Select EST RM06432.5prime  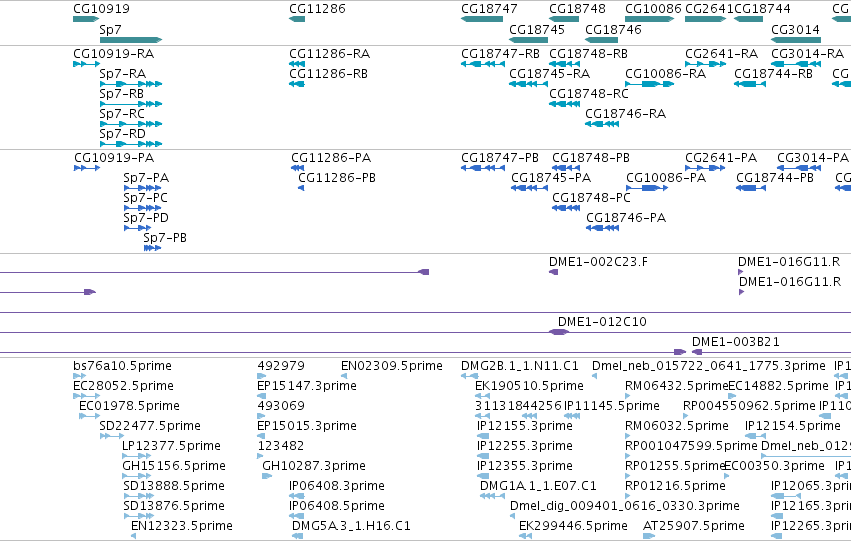point(677,386)
